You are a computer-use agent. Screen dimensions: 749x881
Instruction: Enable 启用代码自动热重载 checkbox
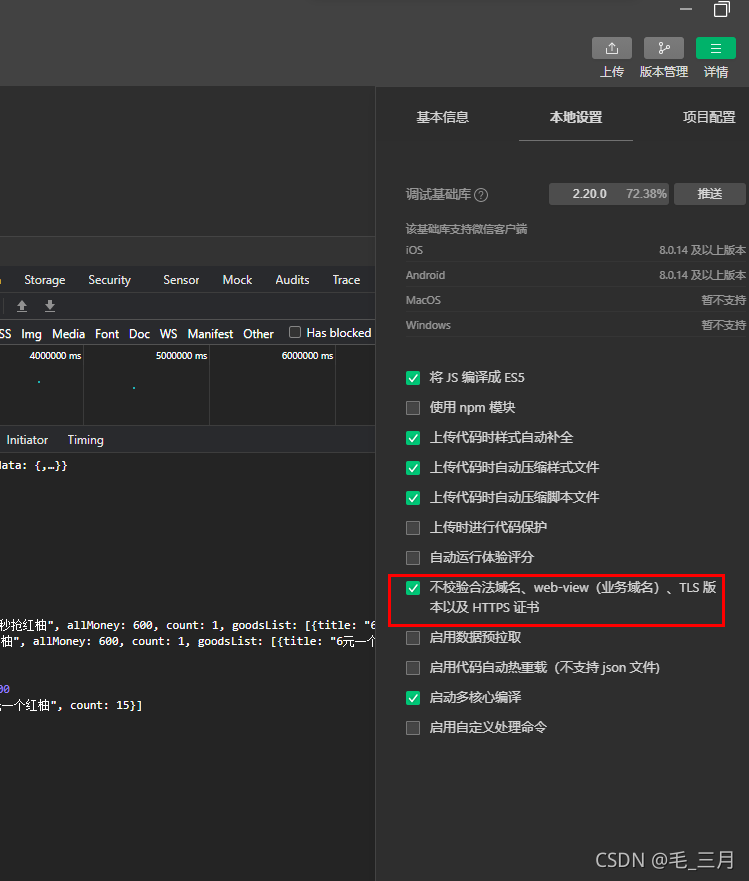pyautogui.click(x=413, y=667)
